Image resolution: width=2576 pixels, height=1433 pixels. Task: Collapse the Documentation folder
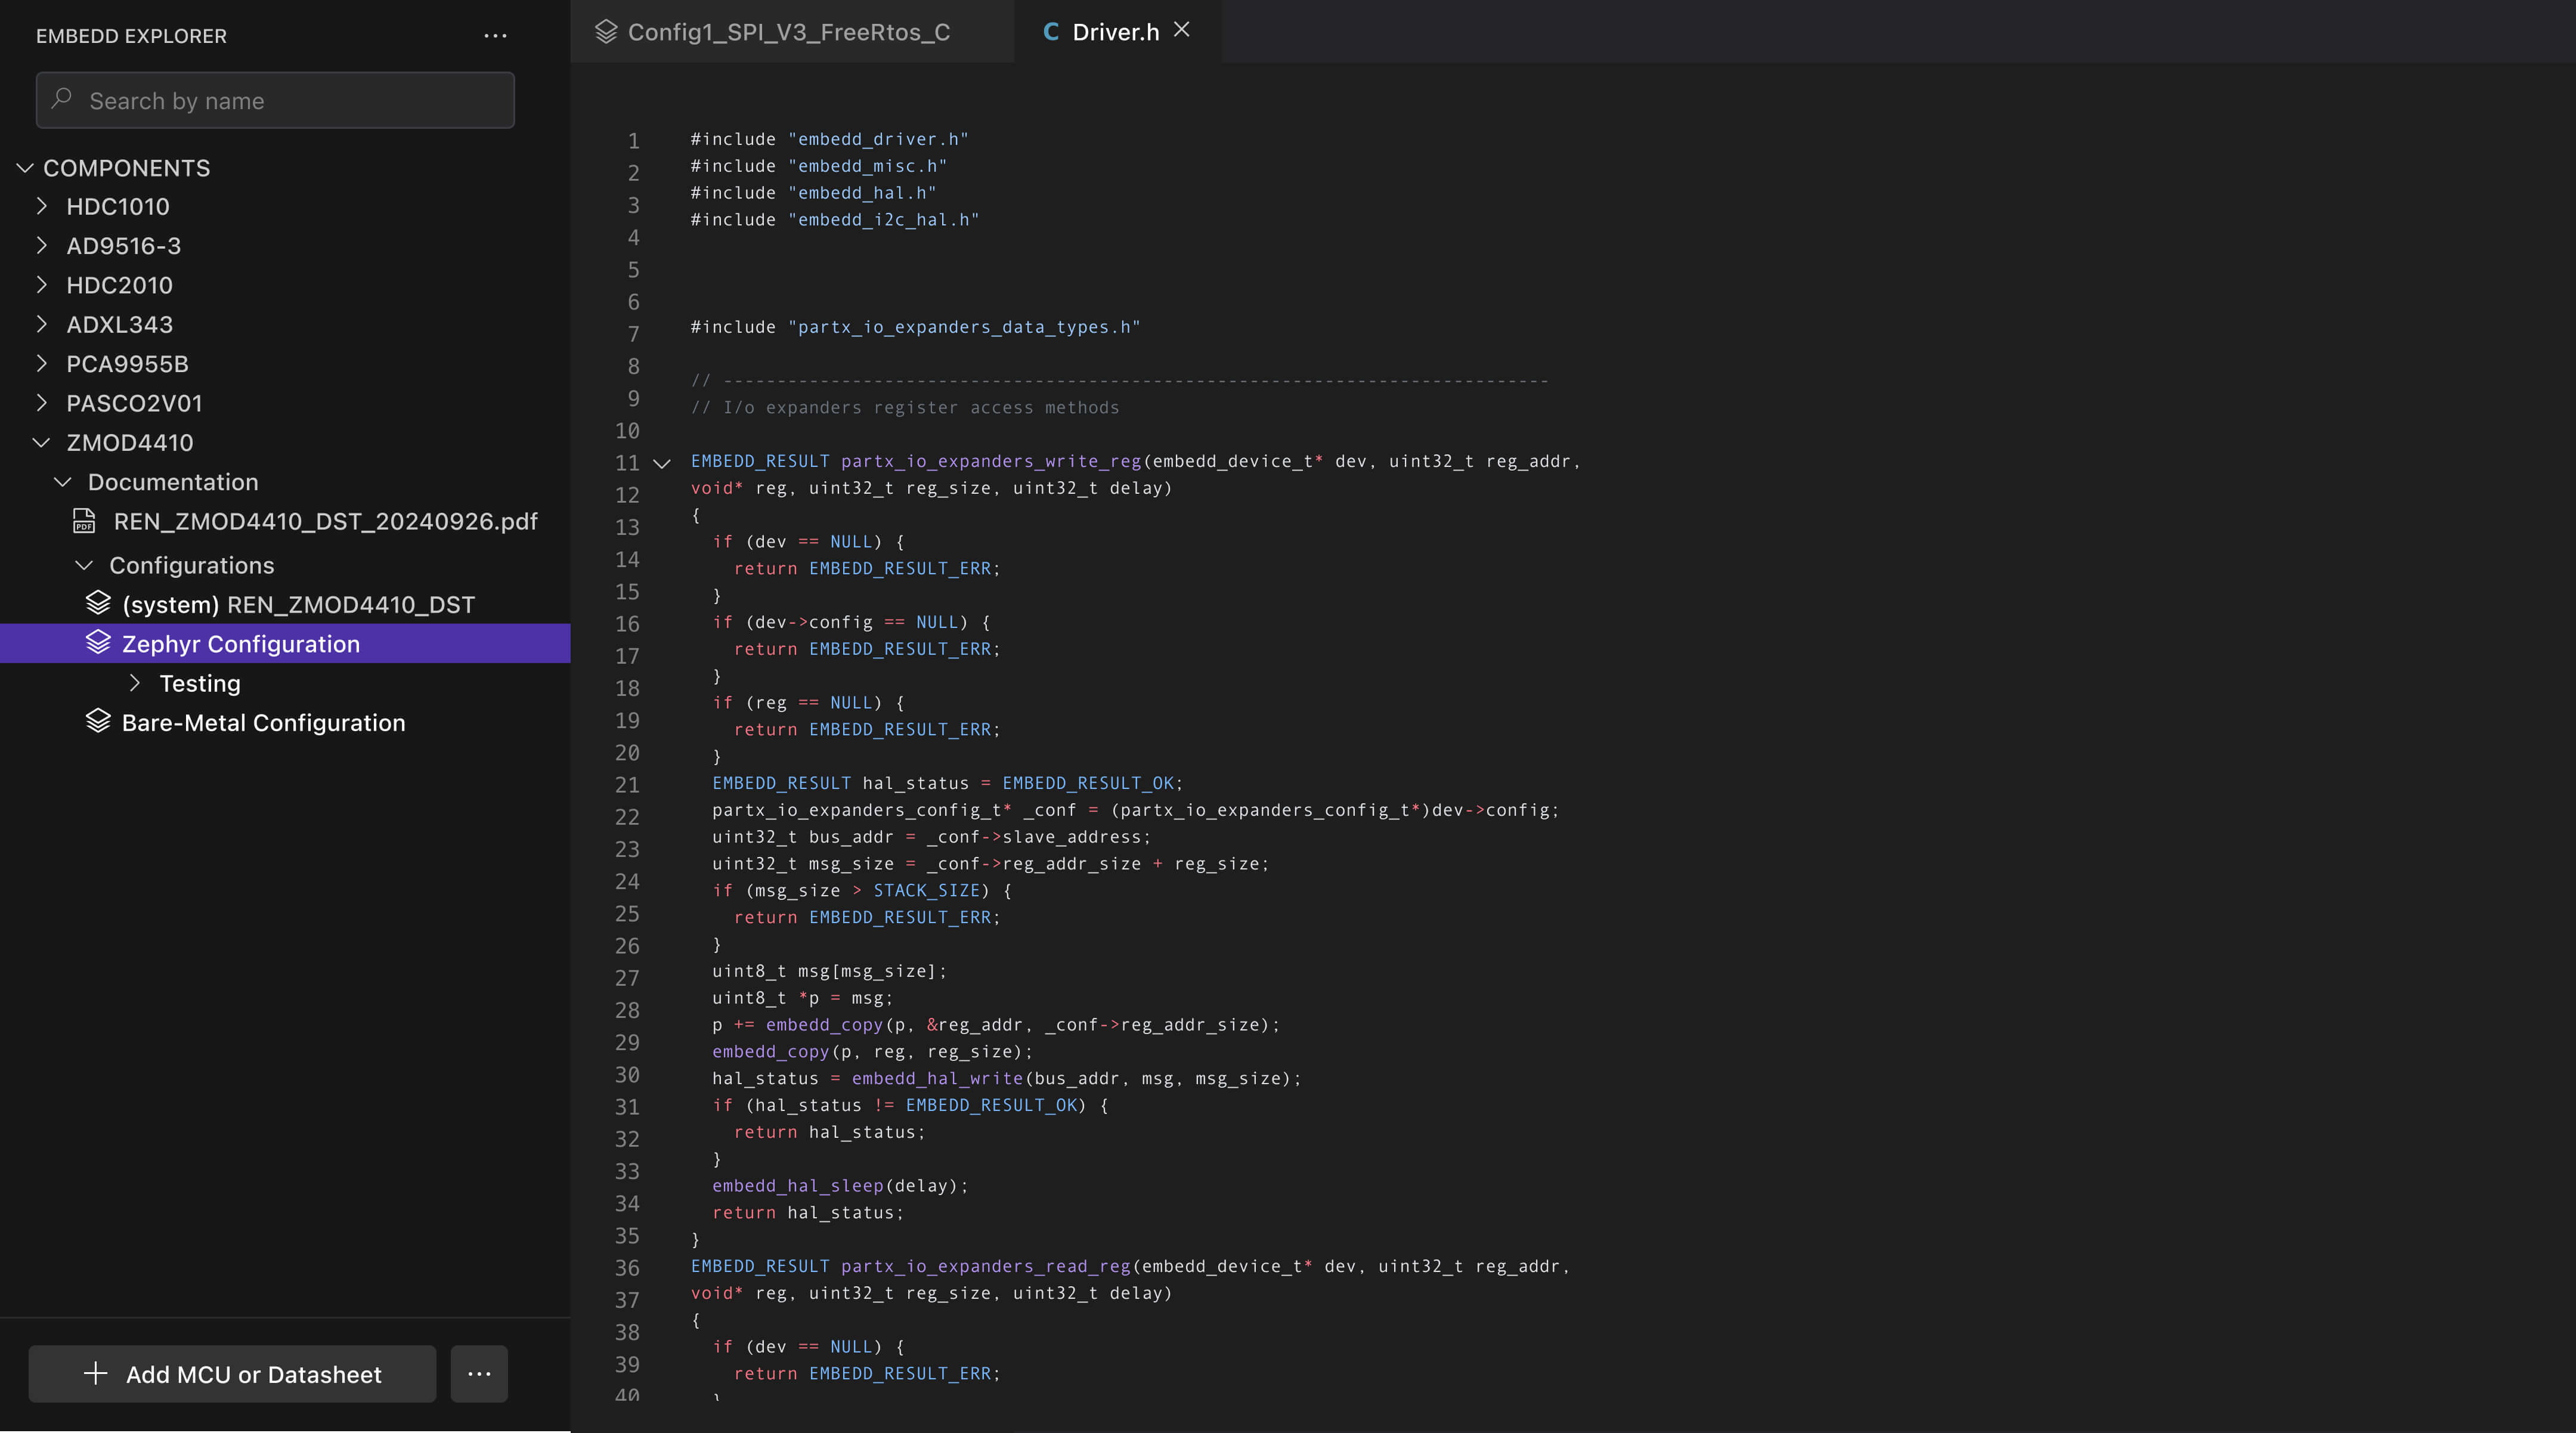[62, 482]
